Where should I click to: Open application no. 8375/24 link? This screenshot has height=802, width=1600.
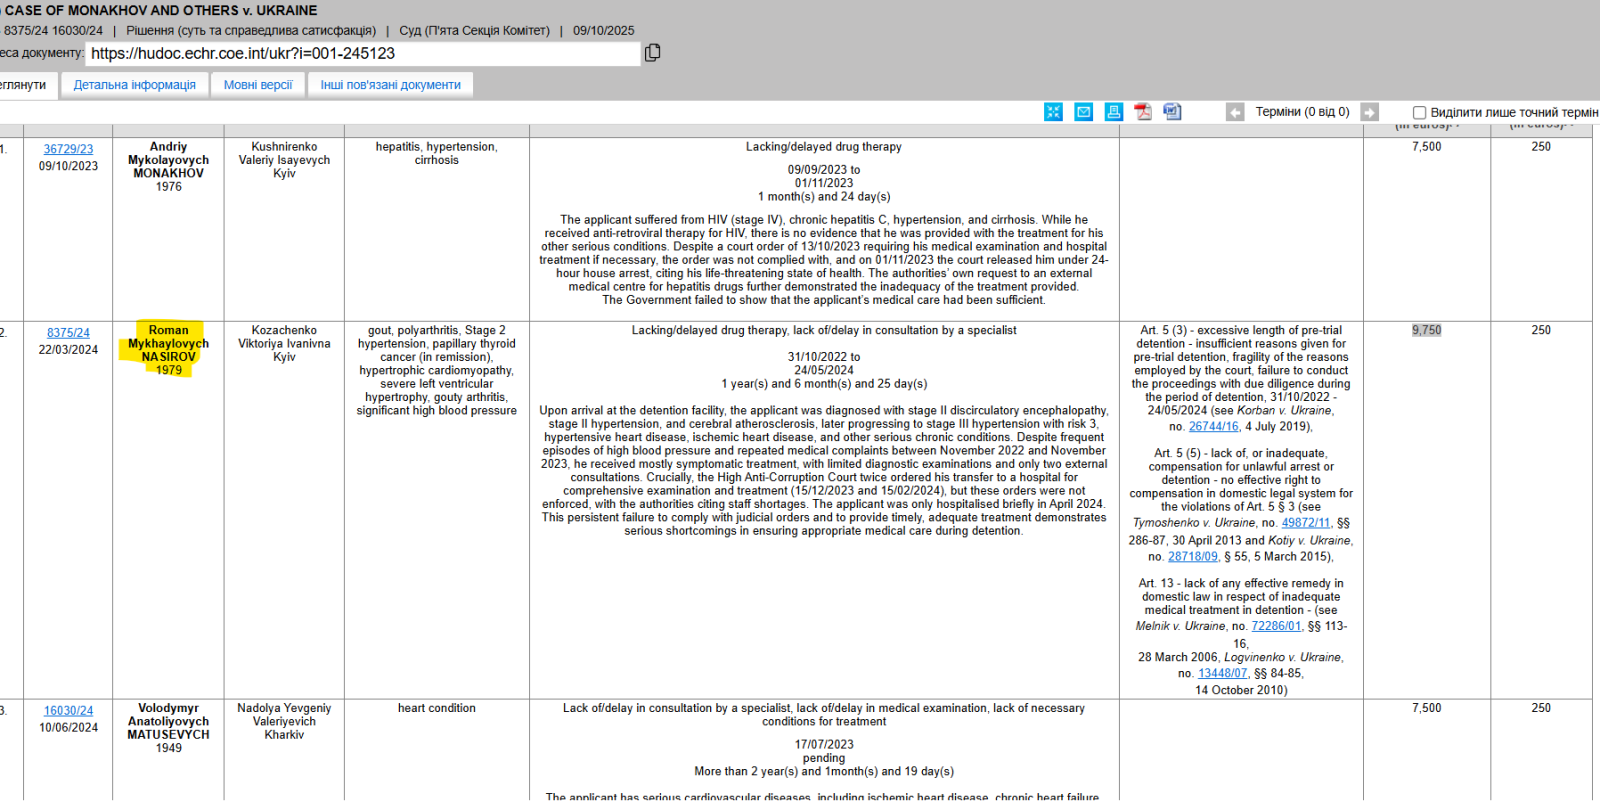coord(68,333)
